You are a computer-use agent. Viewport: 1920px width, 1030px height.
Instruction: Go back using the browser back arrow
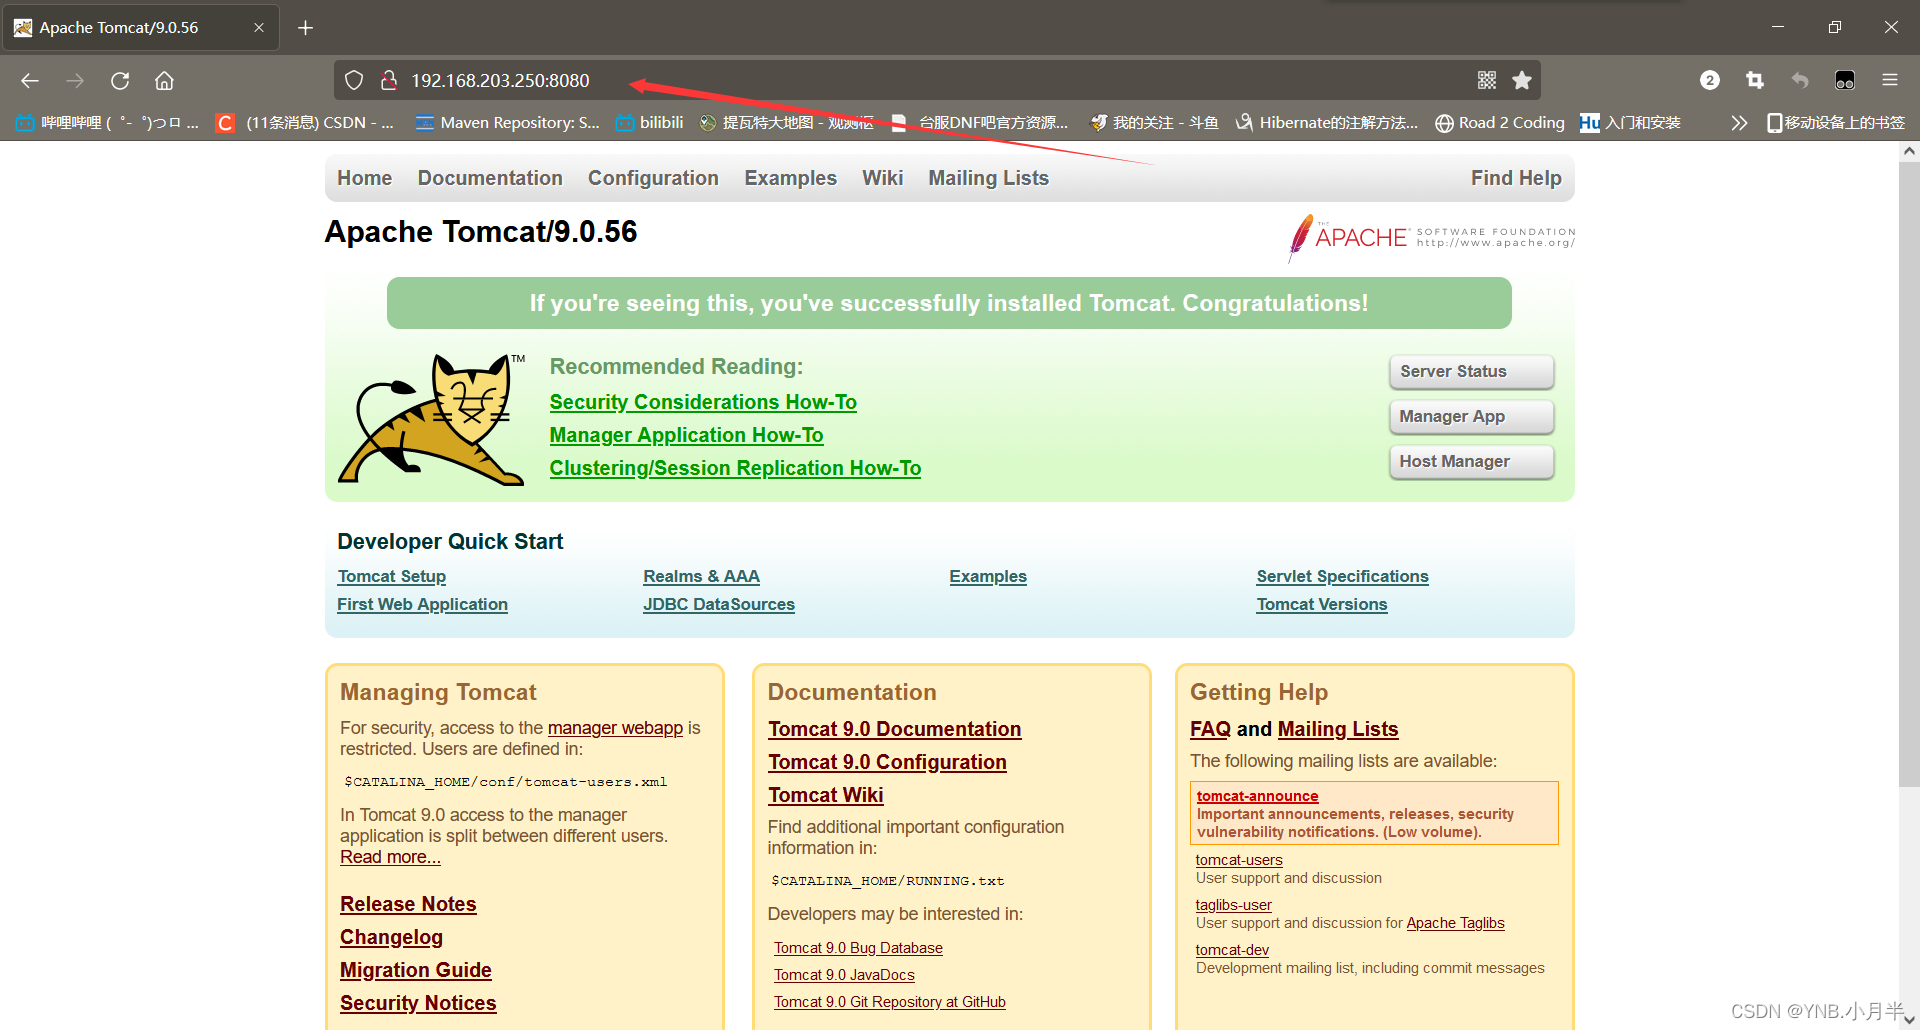point(30,81)
